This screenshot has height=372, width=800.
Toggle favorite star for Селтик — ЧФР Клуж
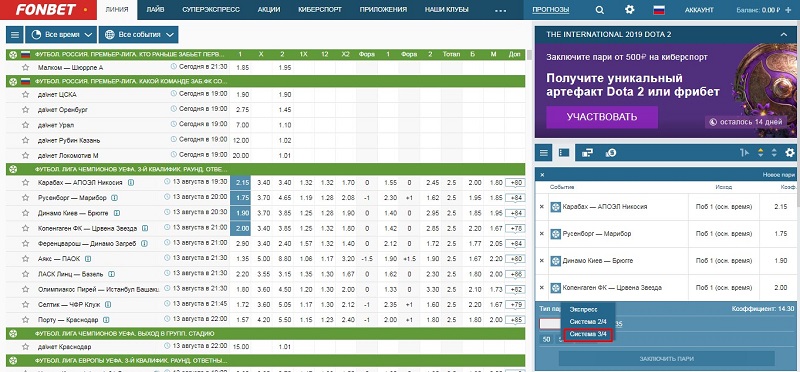(x=26, y=305)
